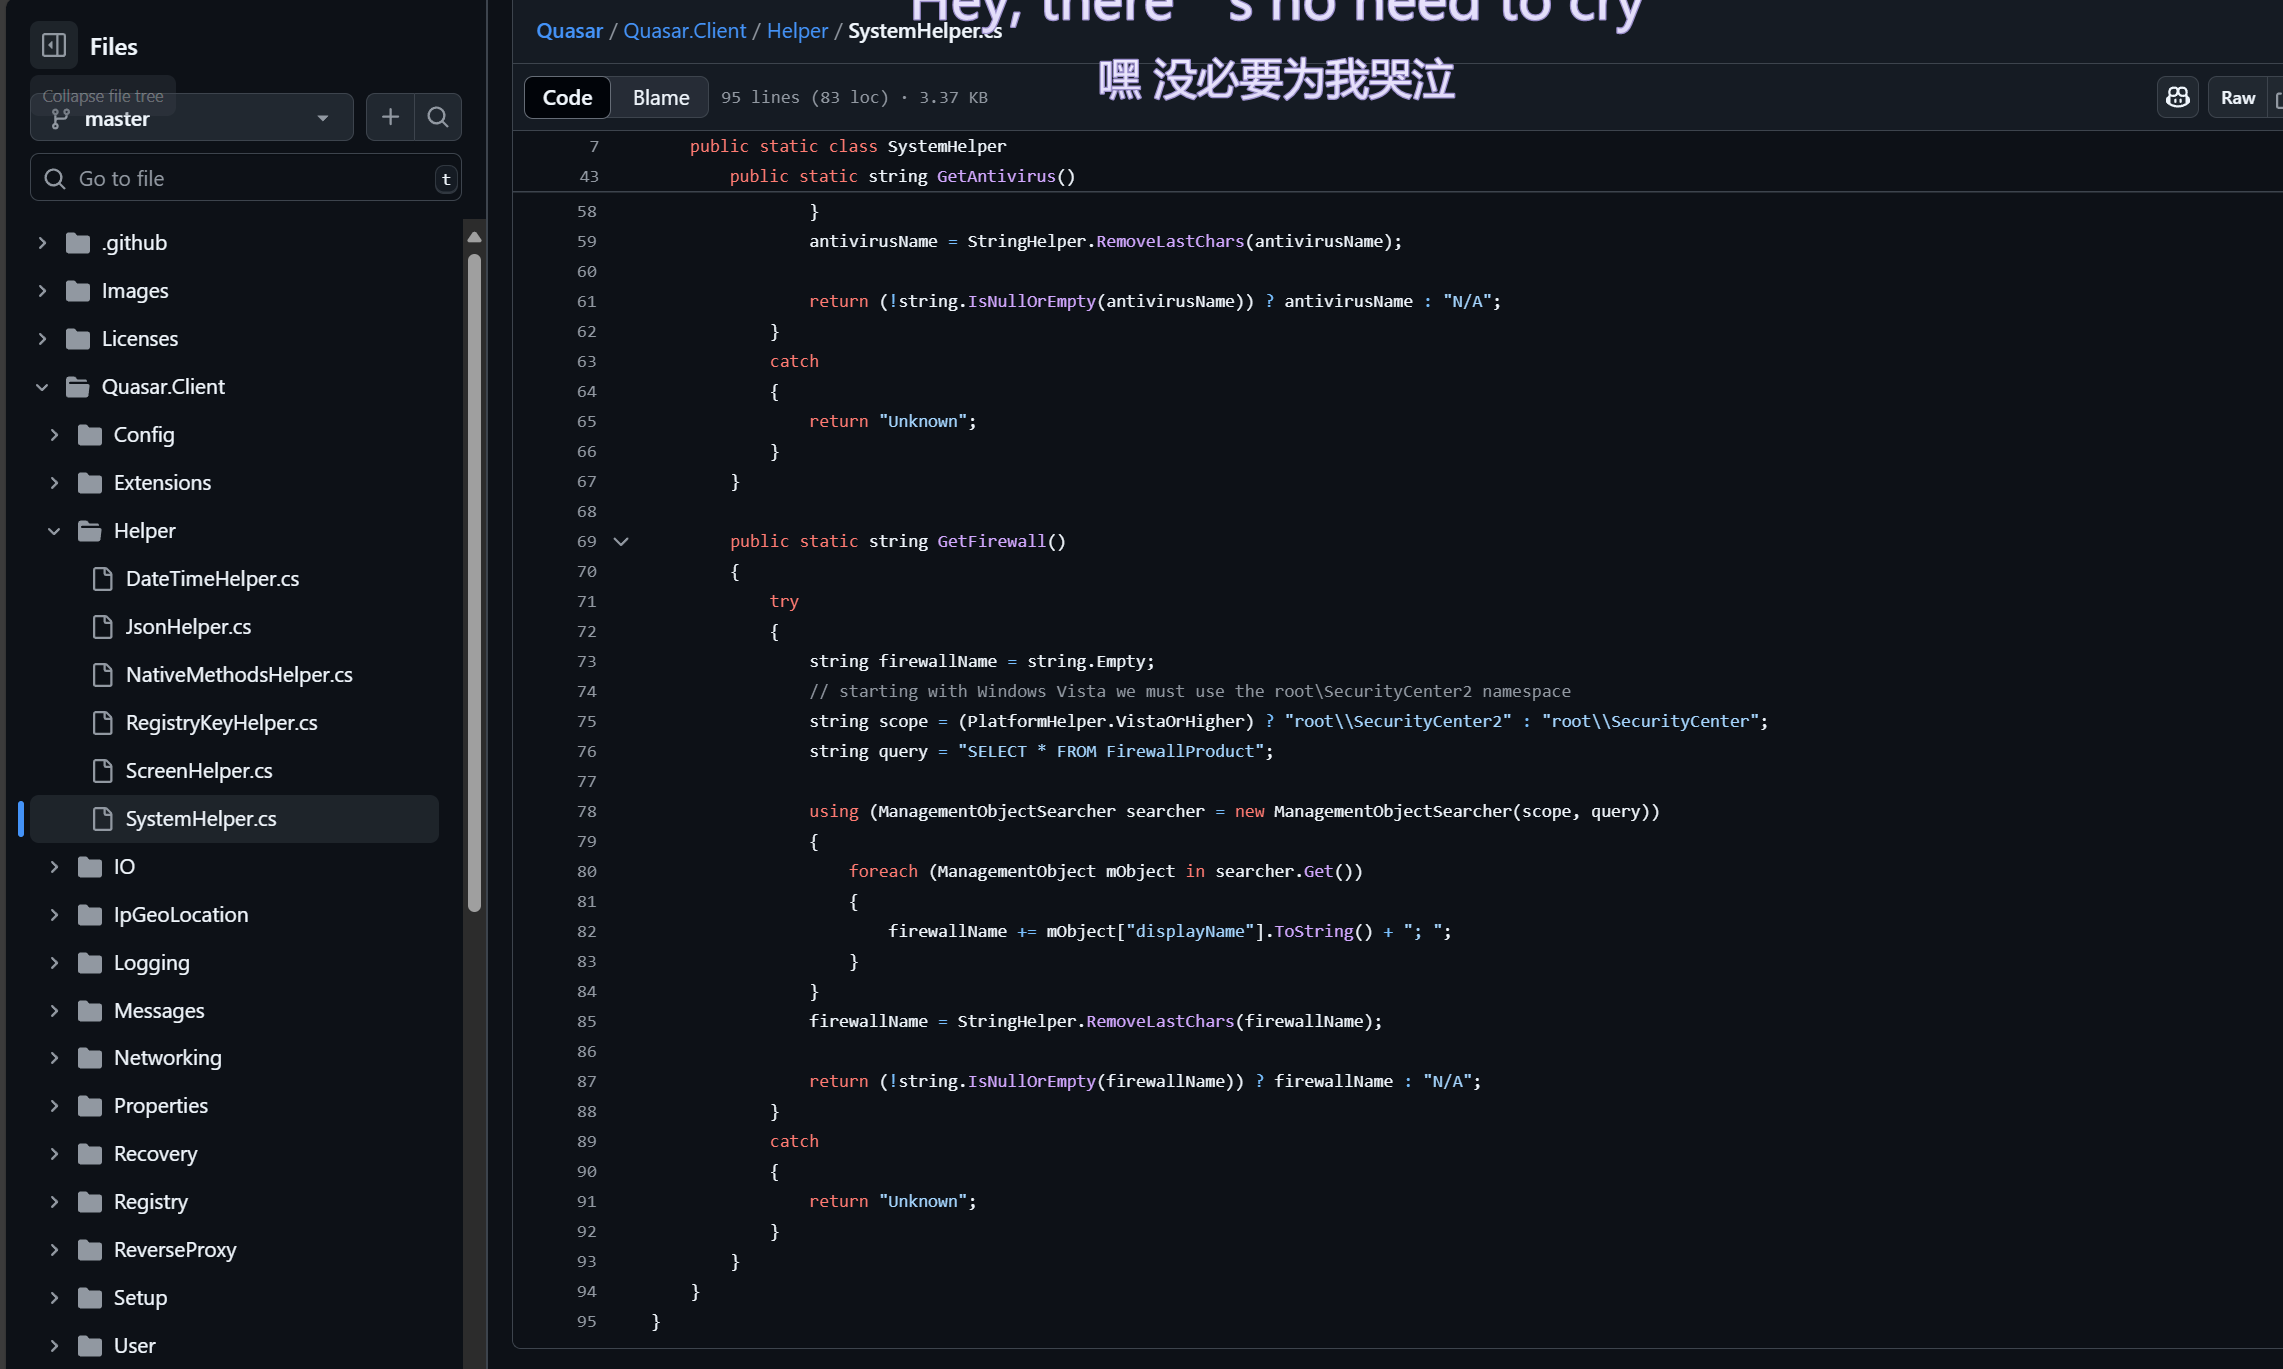
Task: Fold GetFirewall method at line 69
Action: coord(621,541)
